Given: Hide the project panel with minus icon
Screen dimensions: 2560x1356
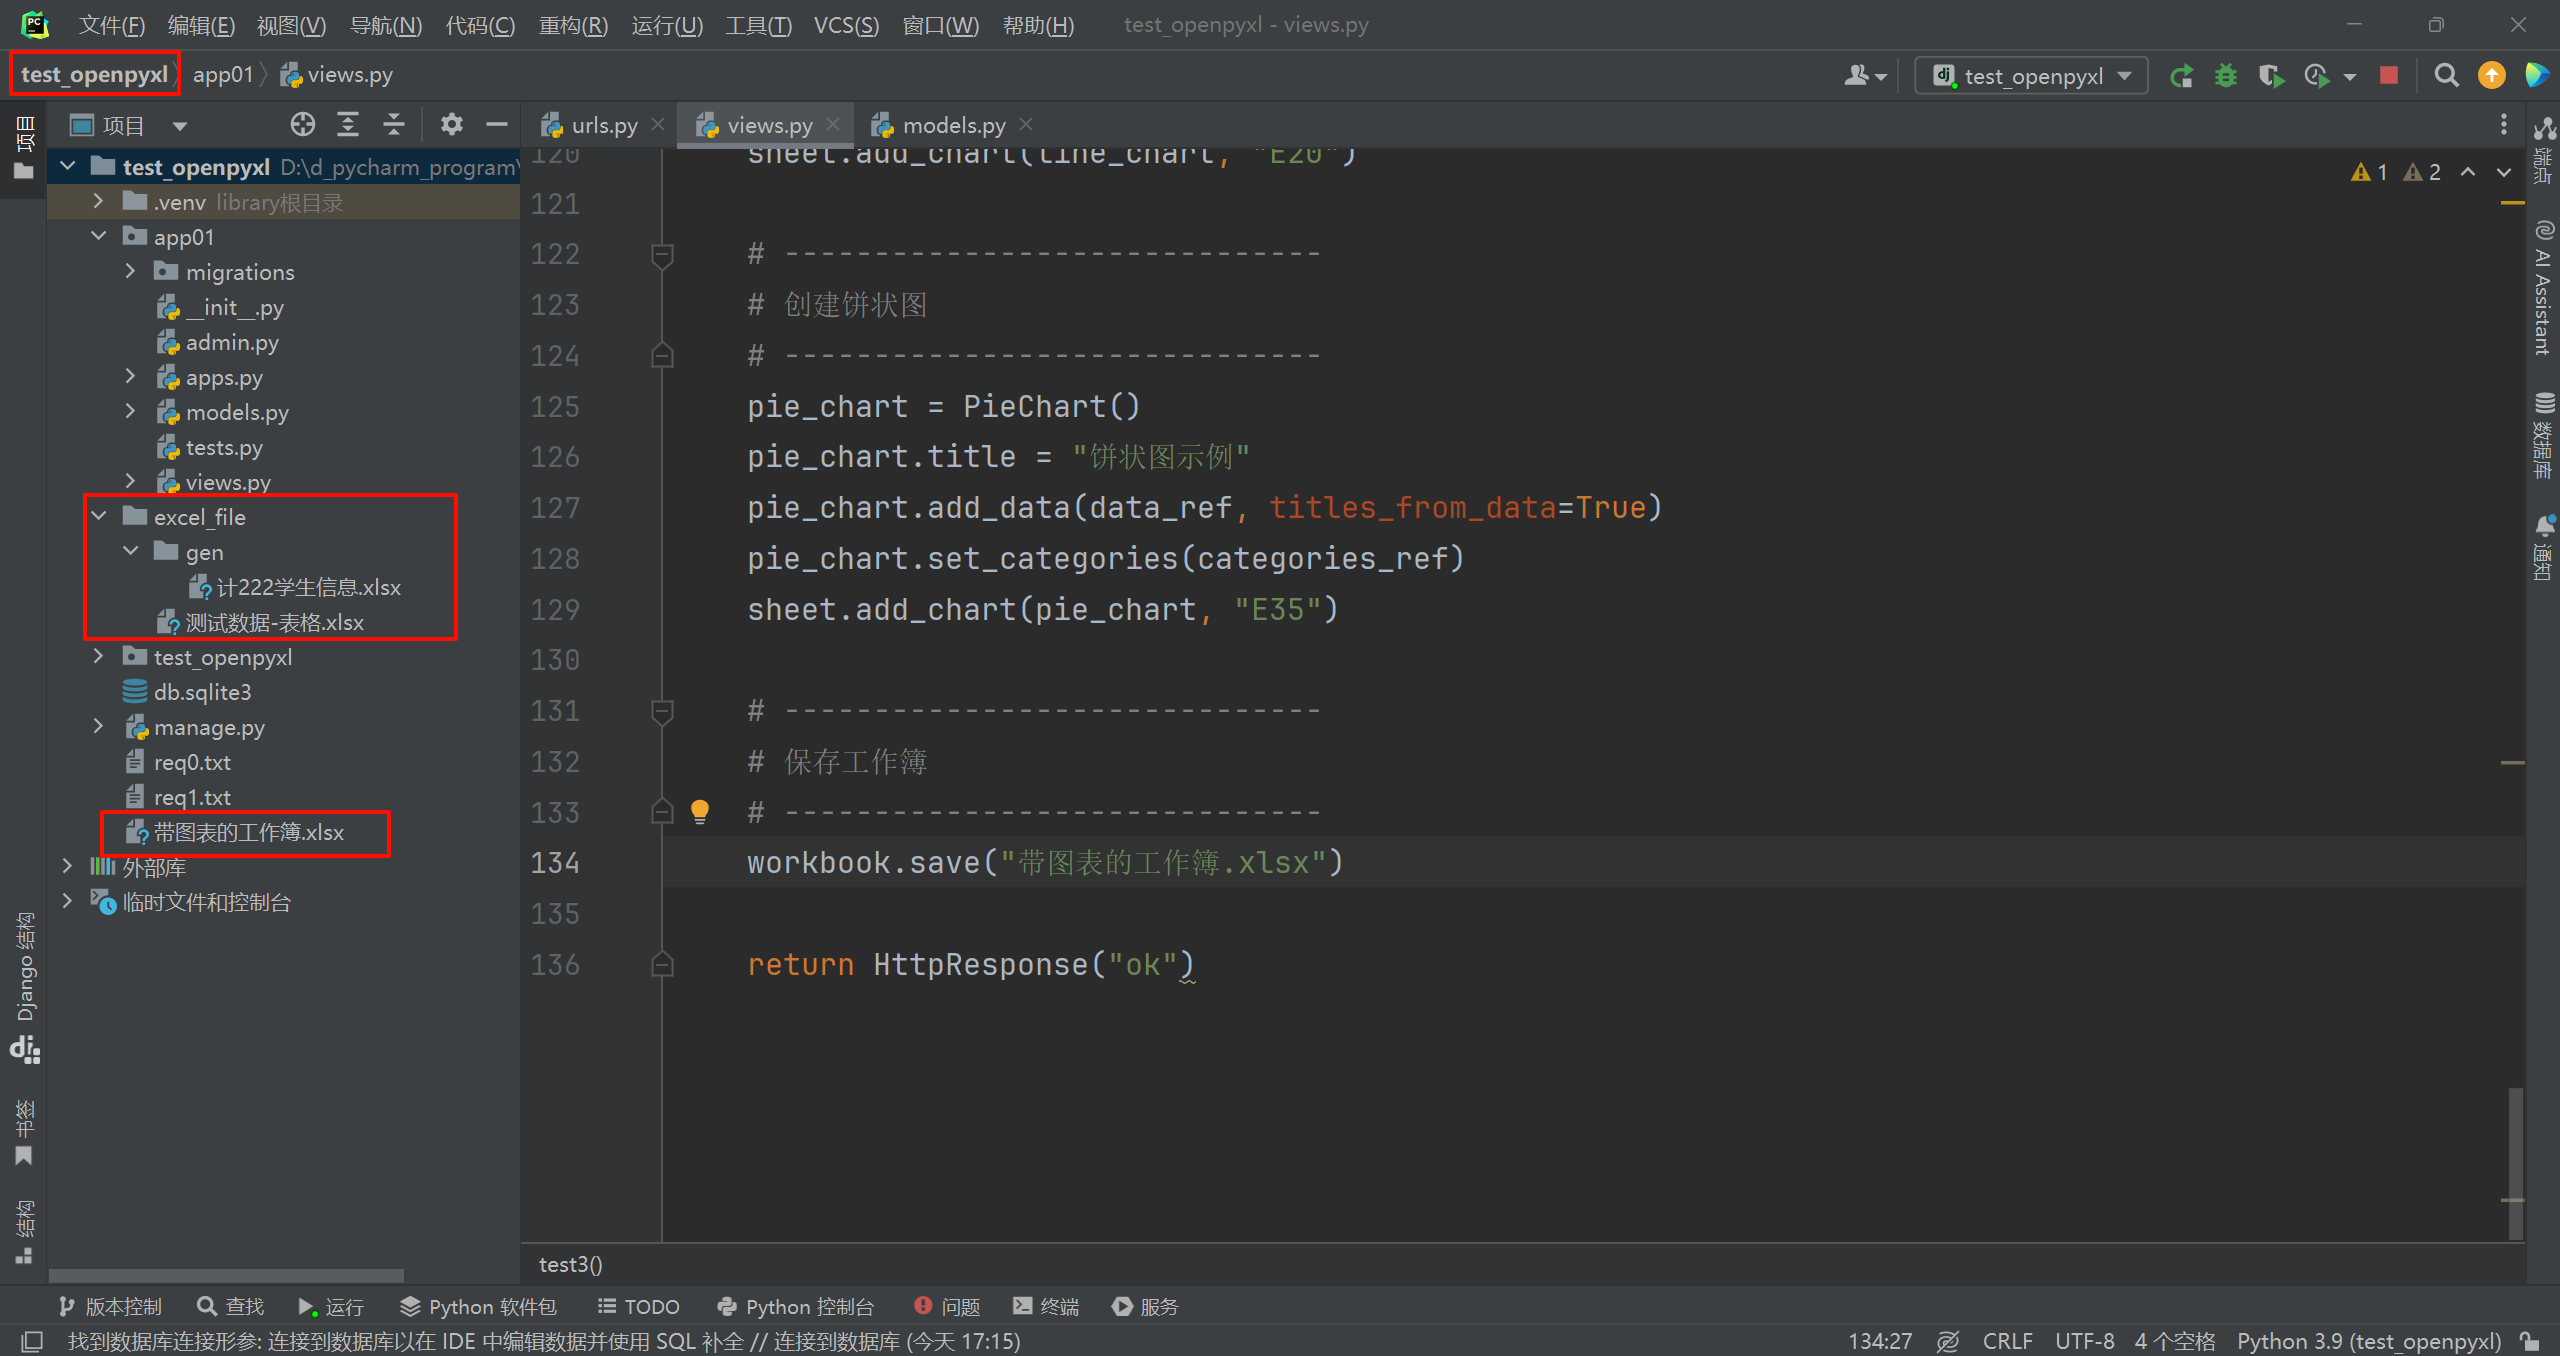Looking at the screenshot, I should (x=496, y=125).
